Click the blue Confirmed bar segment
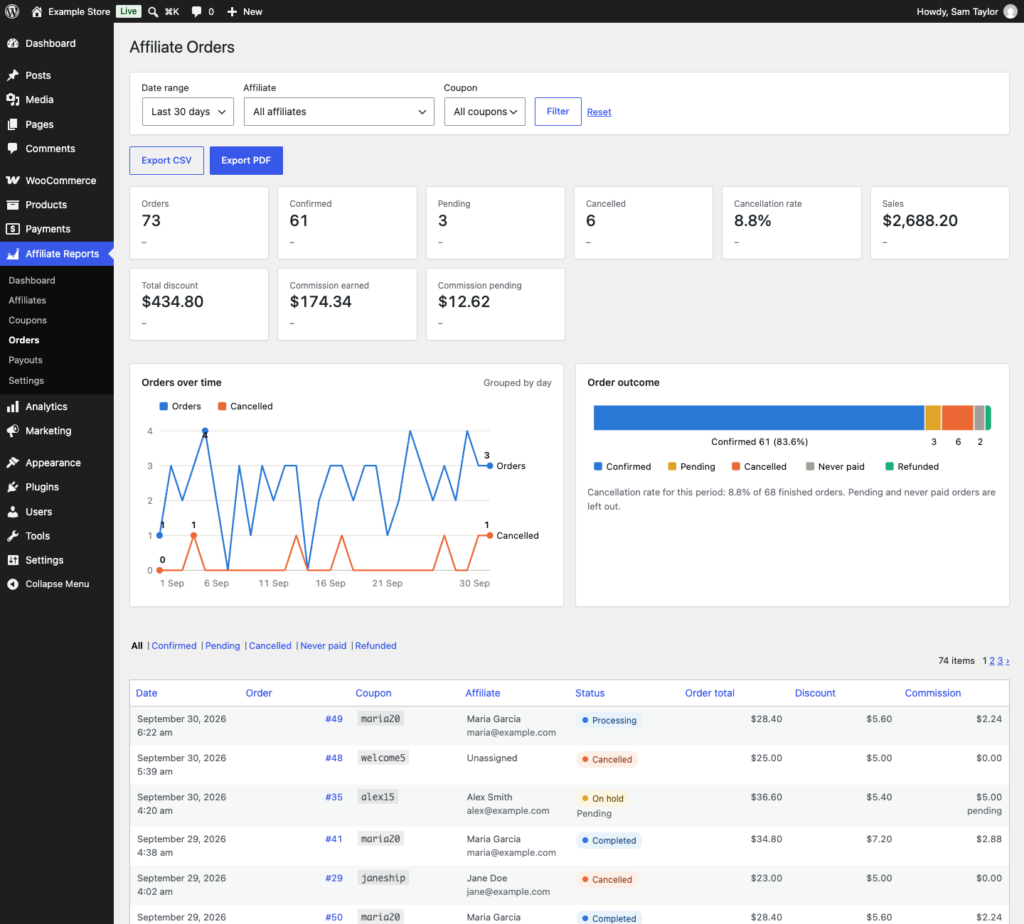The height and width of the screenshot is (924, 1024). [x=758, y=418]
